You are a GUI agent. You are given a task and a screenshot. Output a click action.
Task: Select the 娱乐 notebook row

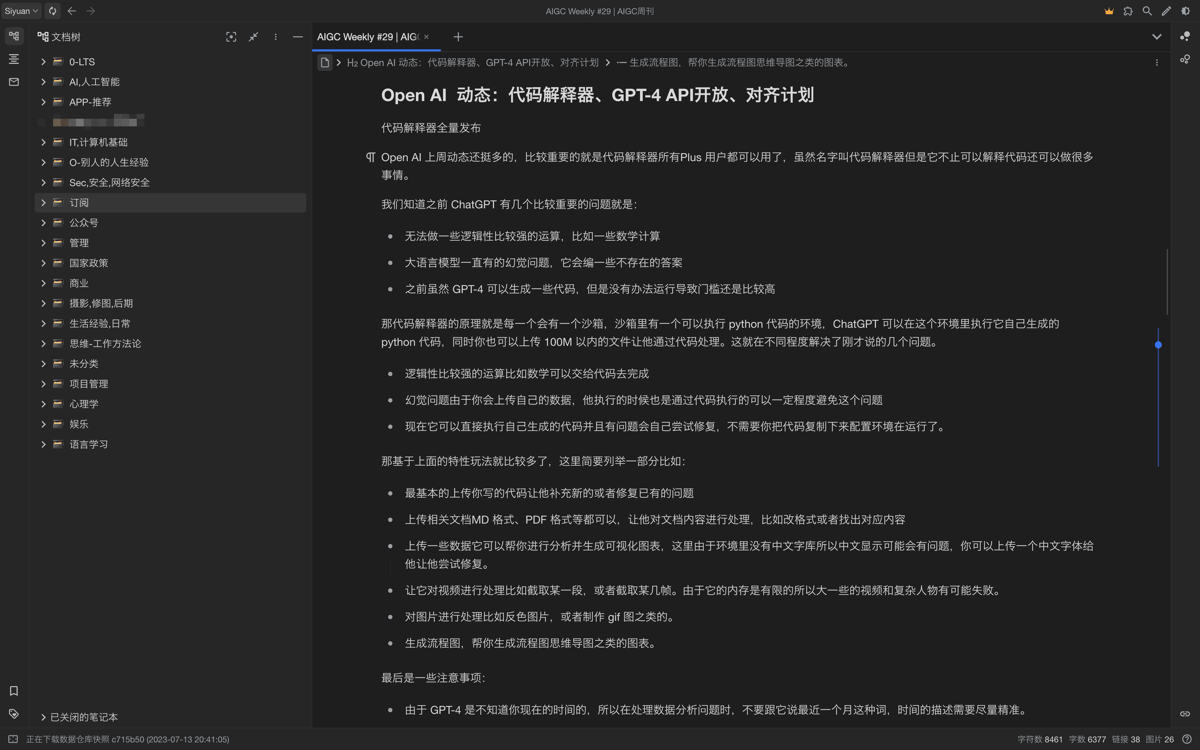point(170,424)
